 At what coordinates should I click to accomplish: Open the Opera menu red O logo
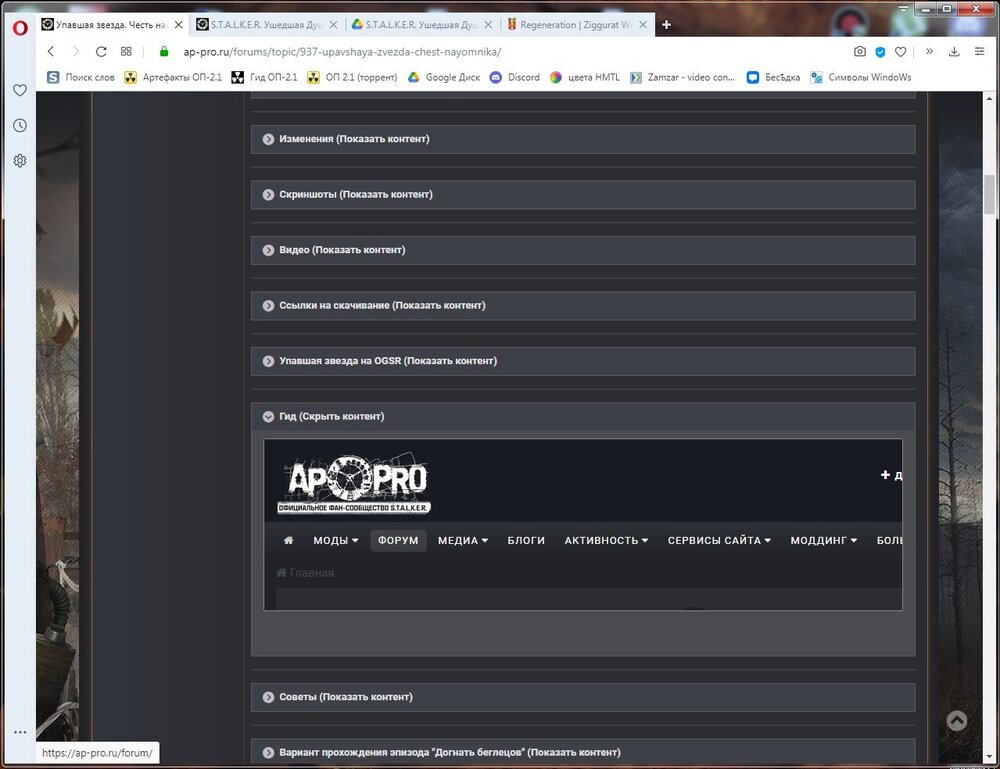[19, 28]
